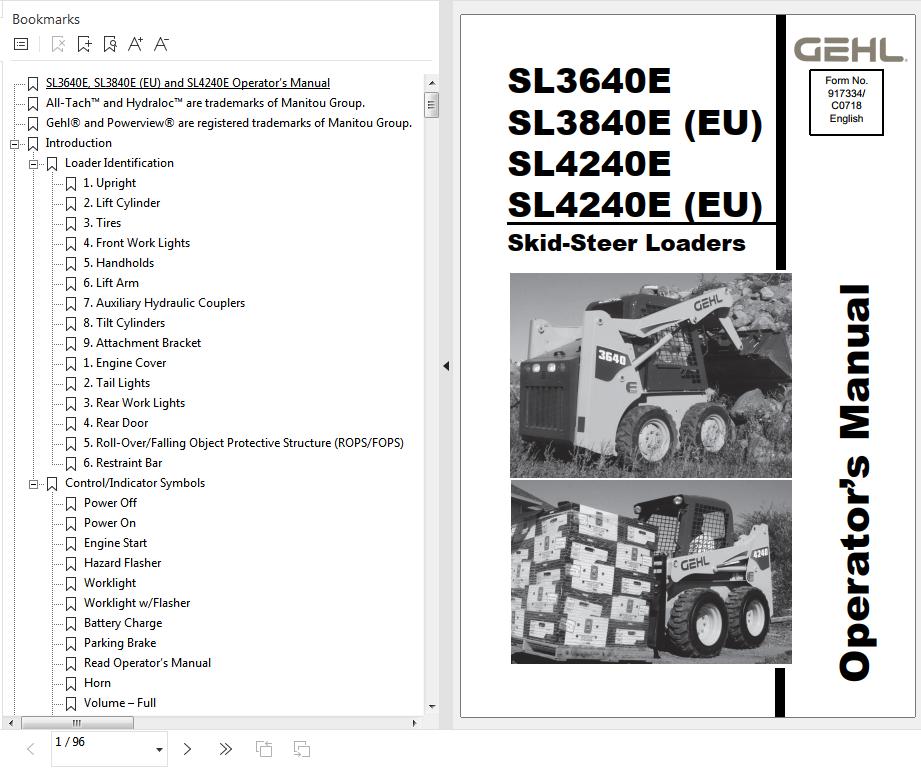Select the Volume – Full bookmark
Image resolution: width=921 pixels, height=769 pixels.
(x=120, y=703)
